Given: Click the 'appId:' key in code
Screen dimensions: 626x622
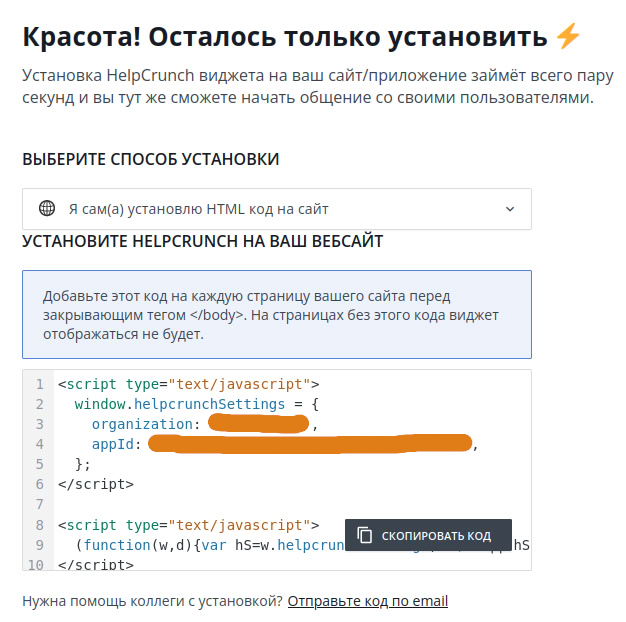Looking at the screenshot, I should pos(117,444).
